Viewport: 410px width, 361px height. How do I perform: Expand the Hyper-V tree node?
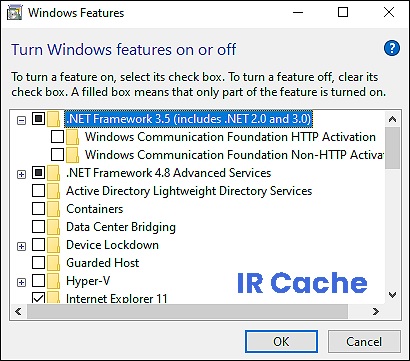tap(21, 282)
